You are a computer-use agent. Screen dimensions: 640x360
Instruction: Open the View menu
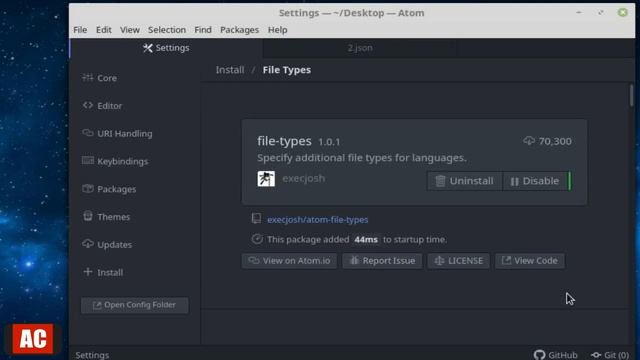[130, 30]
